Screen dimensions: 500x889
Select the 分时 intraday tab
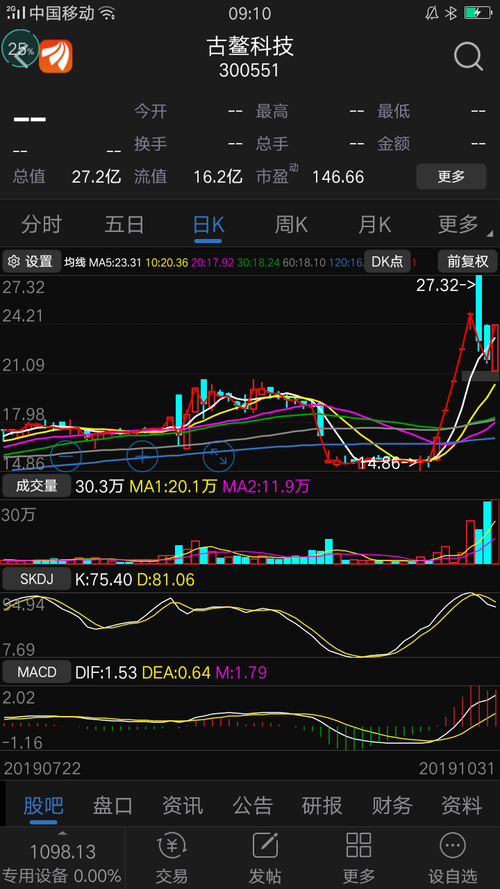[x=41, y=225]
